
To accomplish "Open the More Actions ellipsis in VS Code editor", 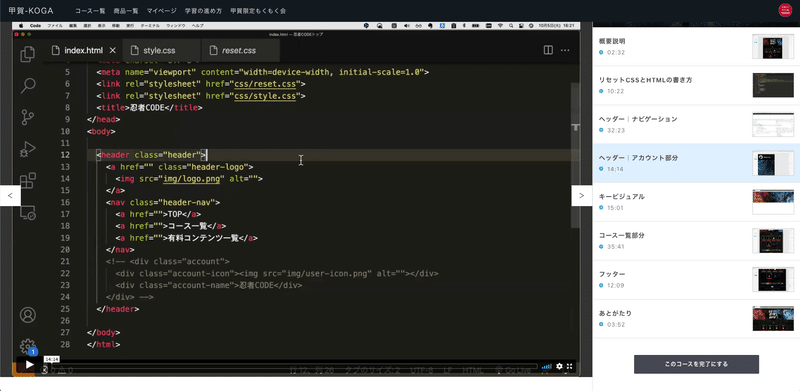I will (x=565, y=50).
